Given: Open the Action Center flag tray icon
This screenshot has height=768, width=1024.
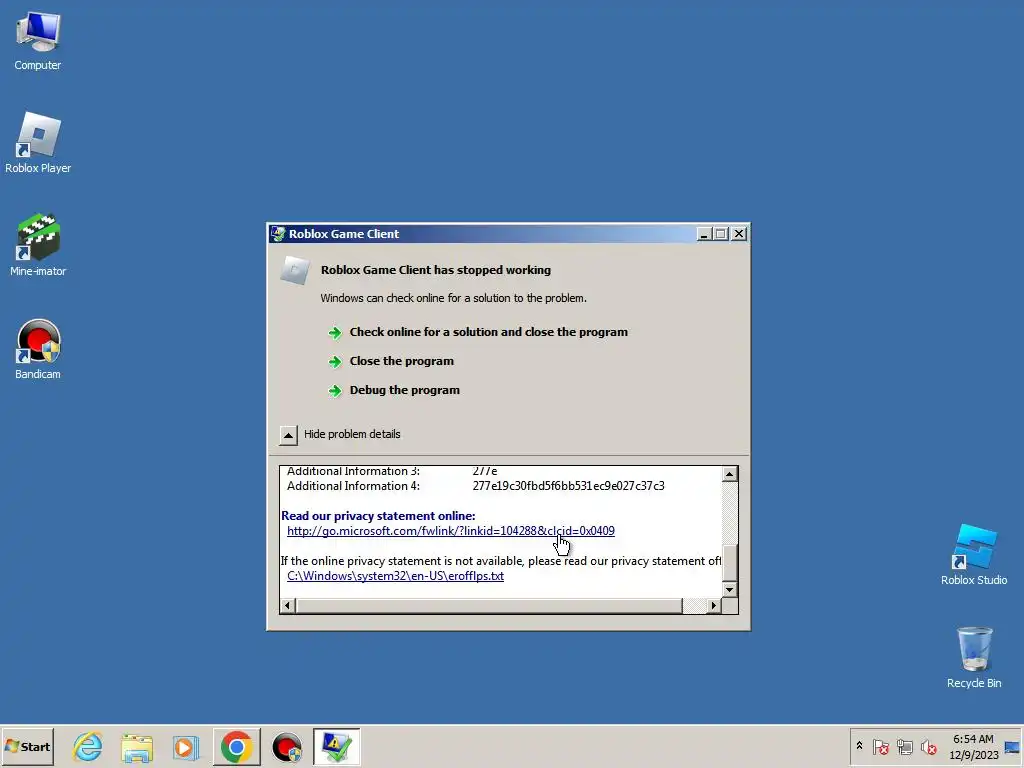Looking at the screenshot, I should click(x=880, y=746).
